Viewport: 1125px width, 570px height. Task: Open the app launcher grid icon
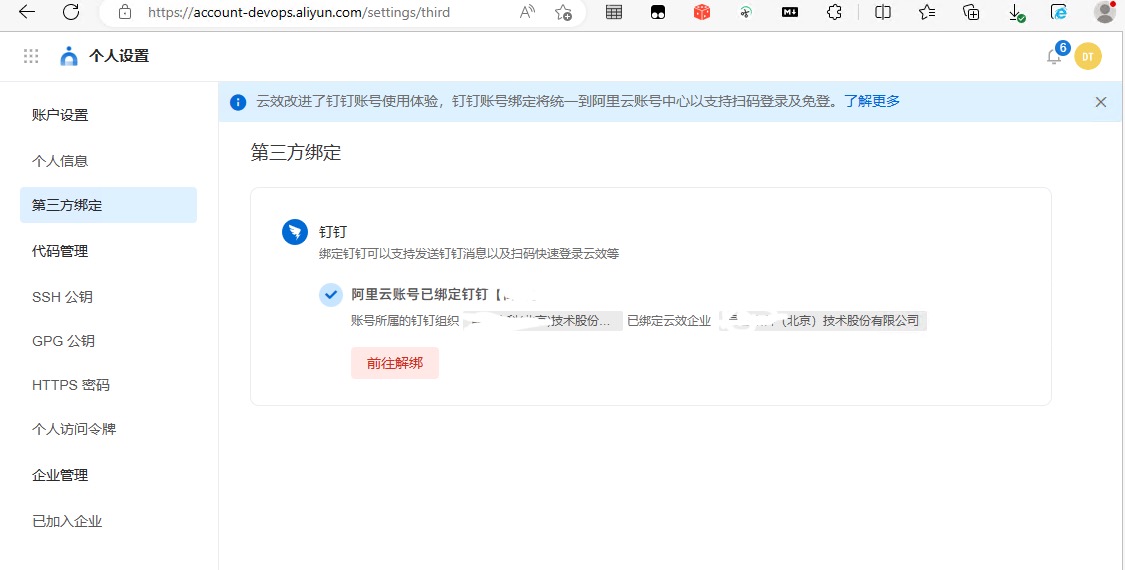pos(31,56)
